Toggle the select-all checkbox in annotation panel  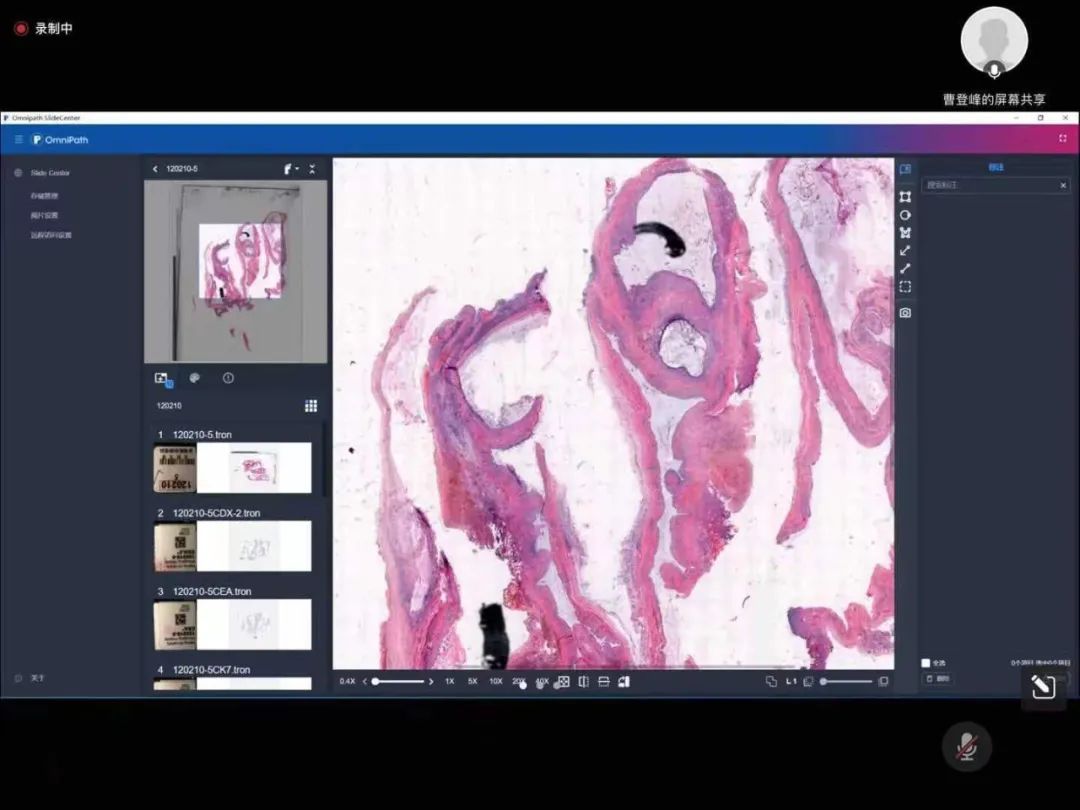click(925, 663)
